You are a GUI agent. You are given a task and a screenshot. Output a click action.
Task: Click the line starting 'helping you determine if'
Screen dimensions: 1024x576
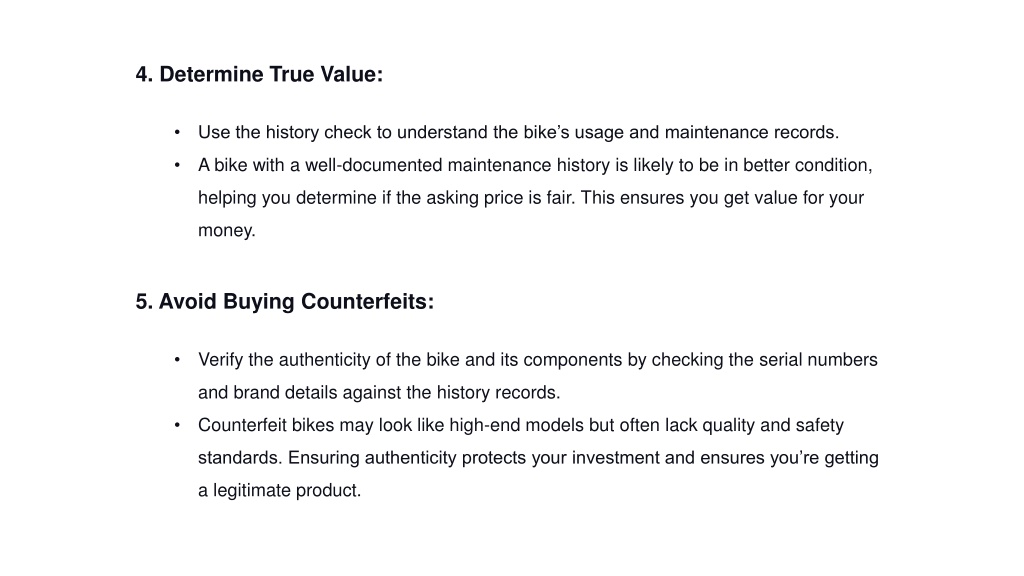(x=531, y=198)
